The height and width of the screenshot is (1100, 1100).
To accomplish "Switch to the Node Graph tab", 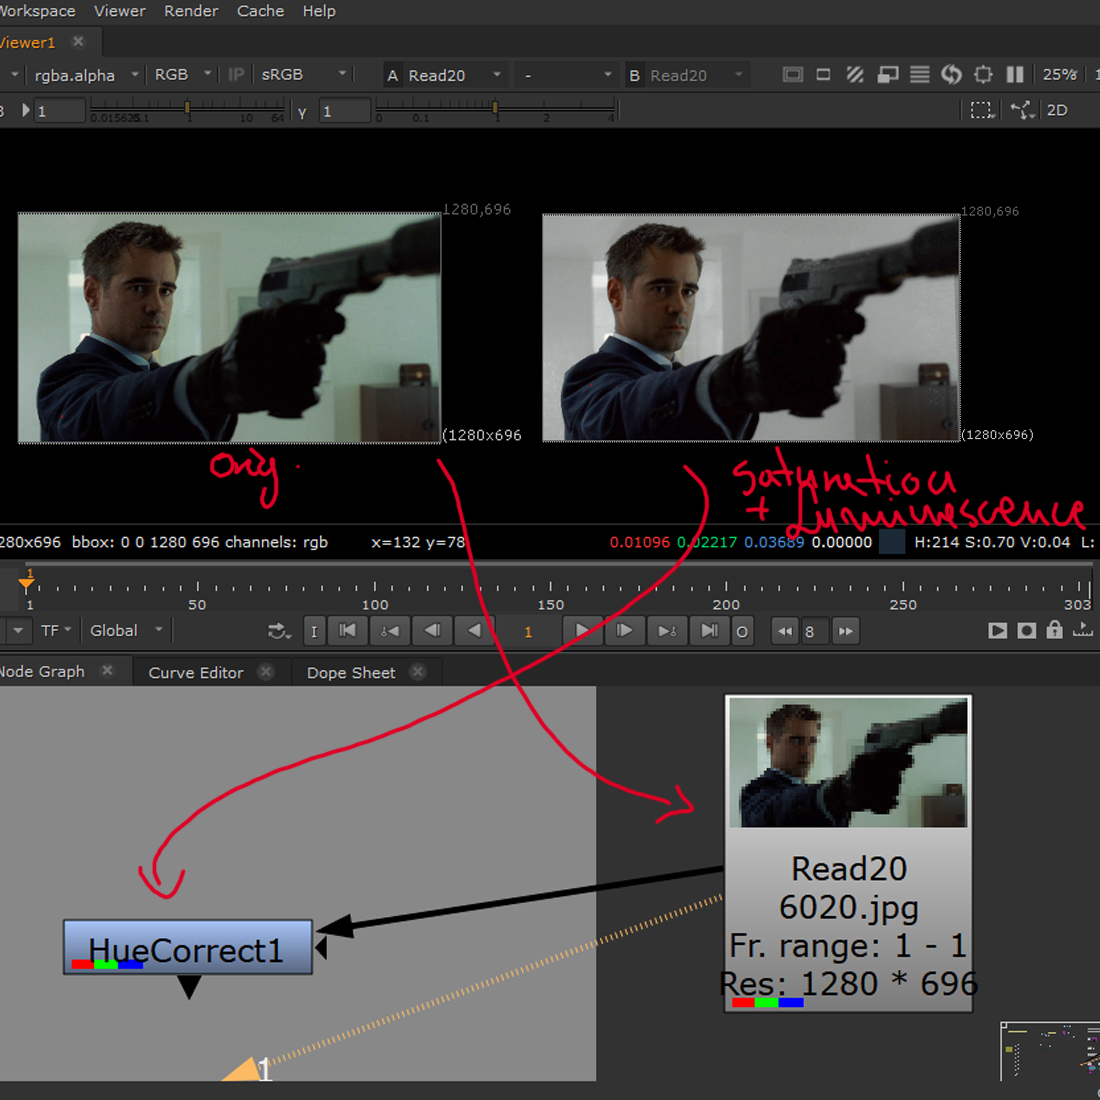I will (x=42, y=672).
